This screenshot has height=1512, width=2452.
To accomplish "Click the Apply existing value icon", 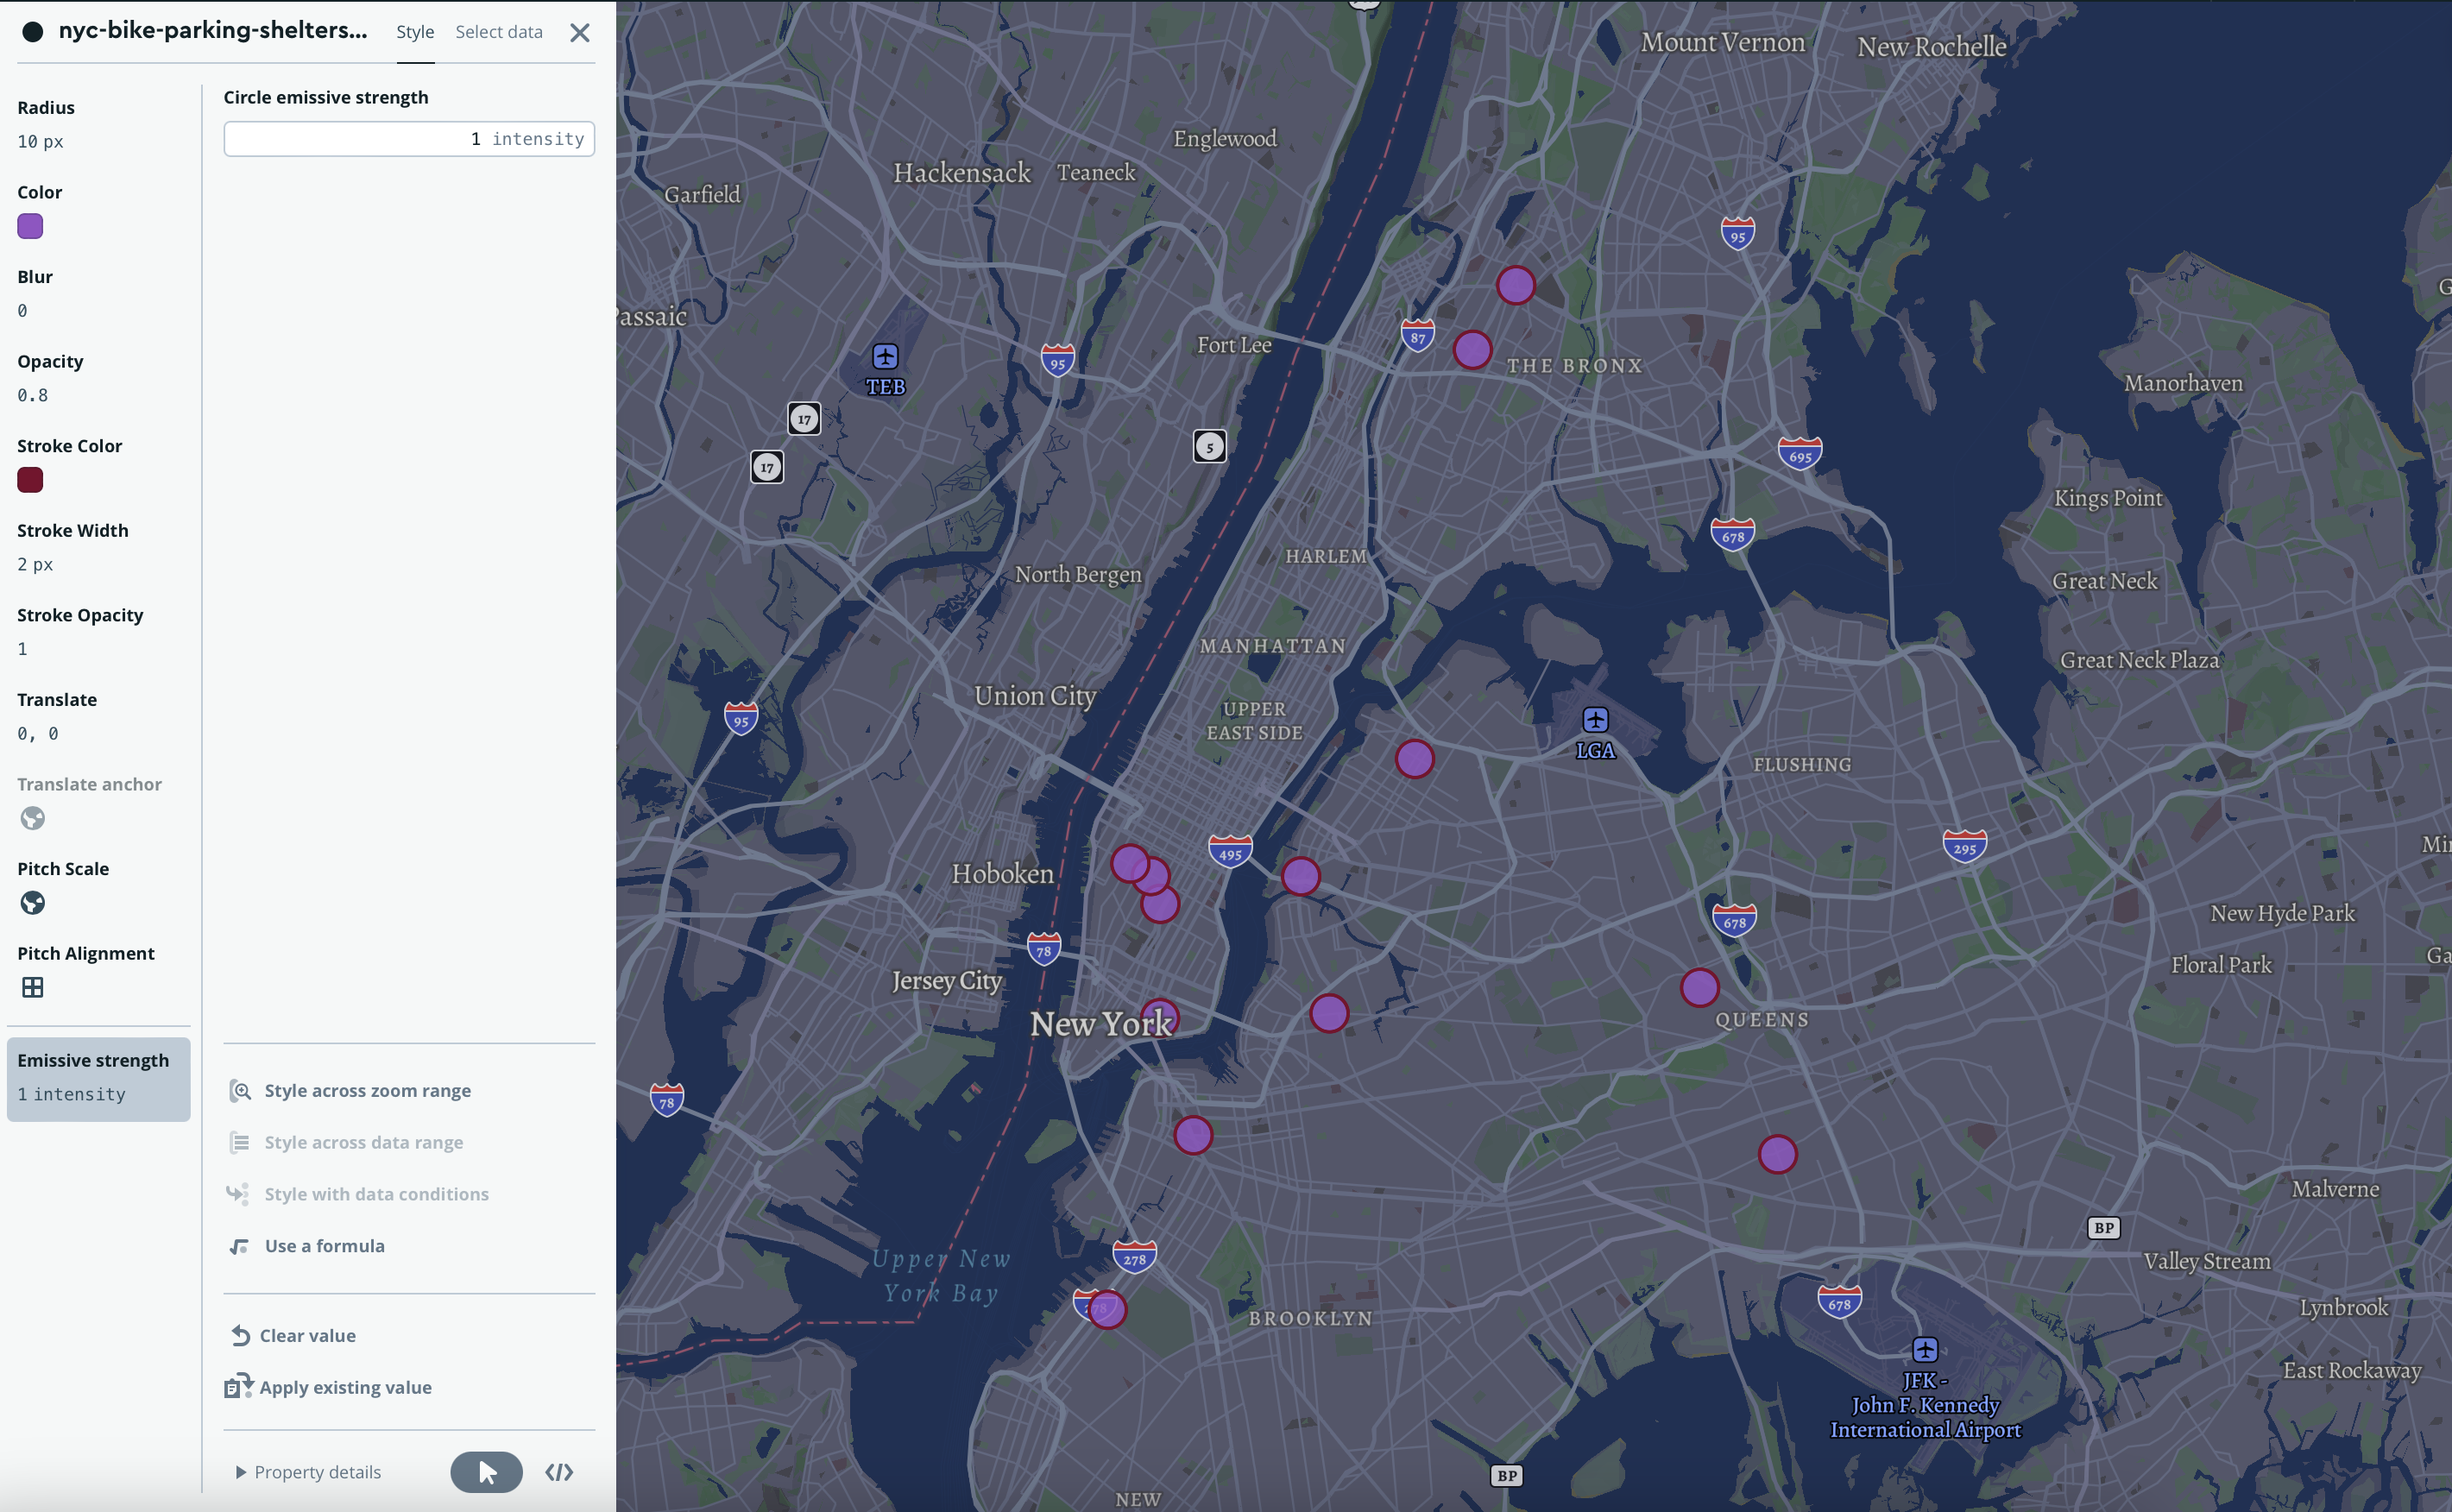I will pyautogui.click(x=238, y=1386).
